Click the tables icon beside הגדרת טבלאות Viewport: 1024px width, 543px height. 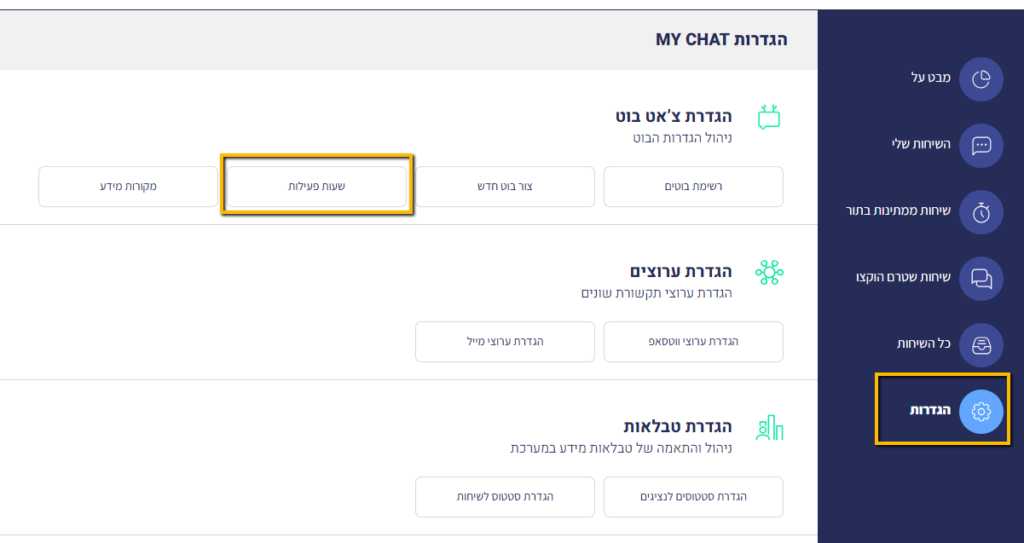pyautogui.click(x=769, y=427)
